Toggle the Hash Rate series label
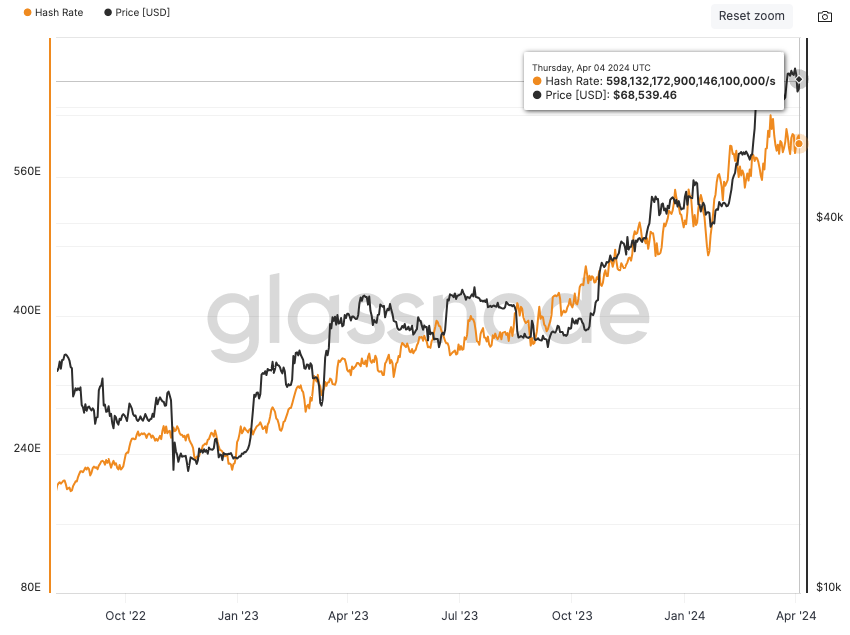Image resolution: width=850 pixels, height=635 pixels. point(59,13)
